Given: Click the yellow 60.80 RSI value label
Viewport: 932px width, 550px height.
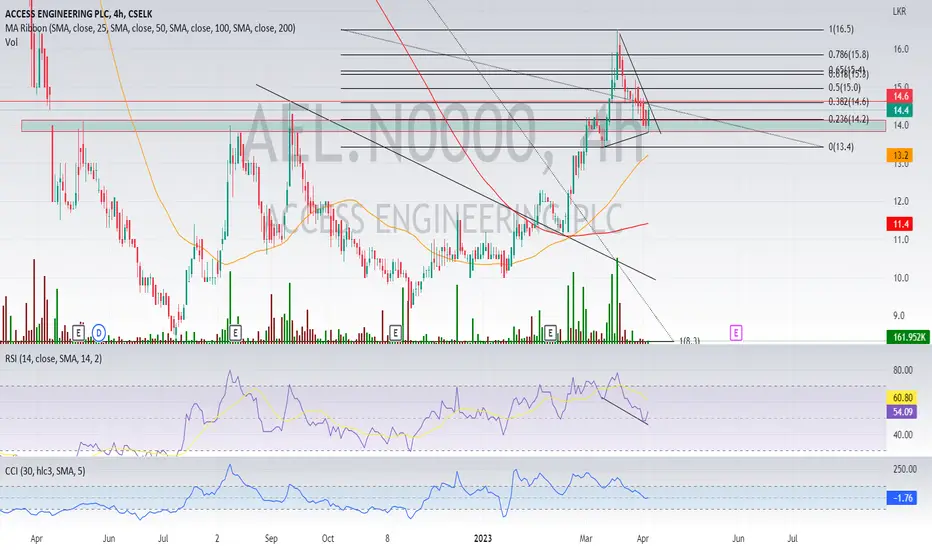Looking at the screenshot, I should (x=902, y=397).
